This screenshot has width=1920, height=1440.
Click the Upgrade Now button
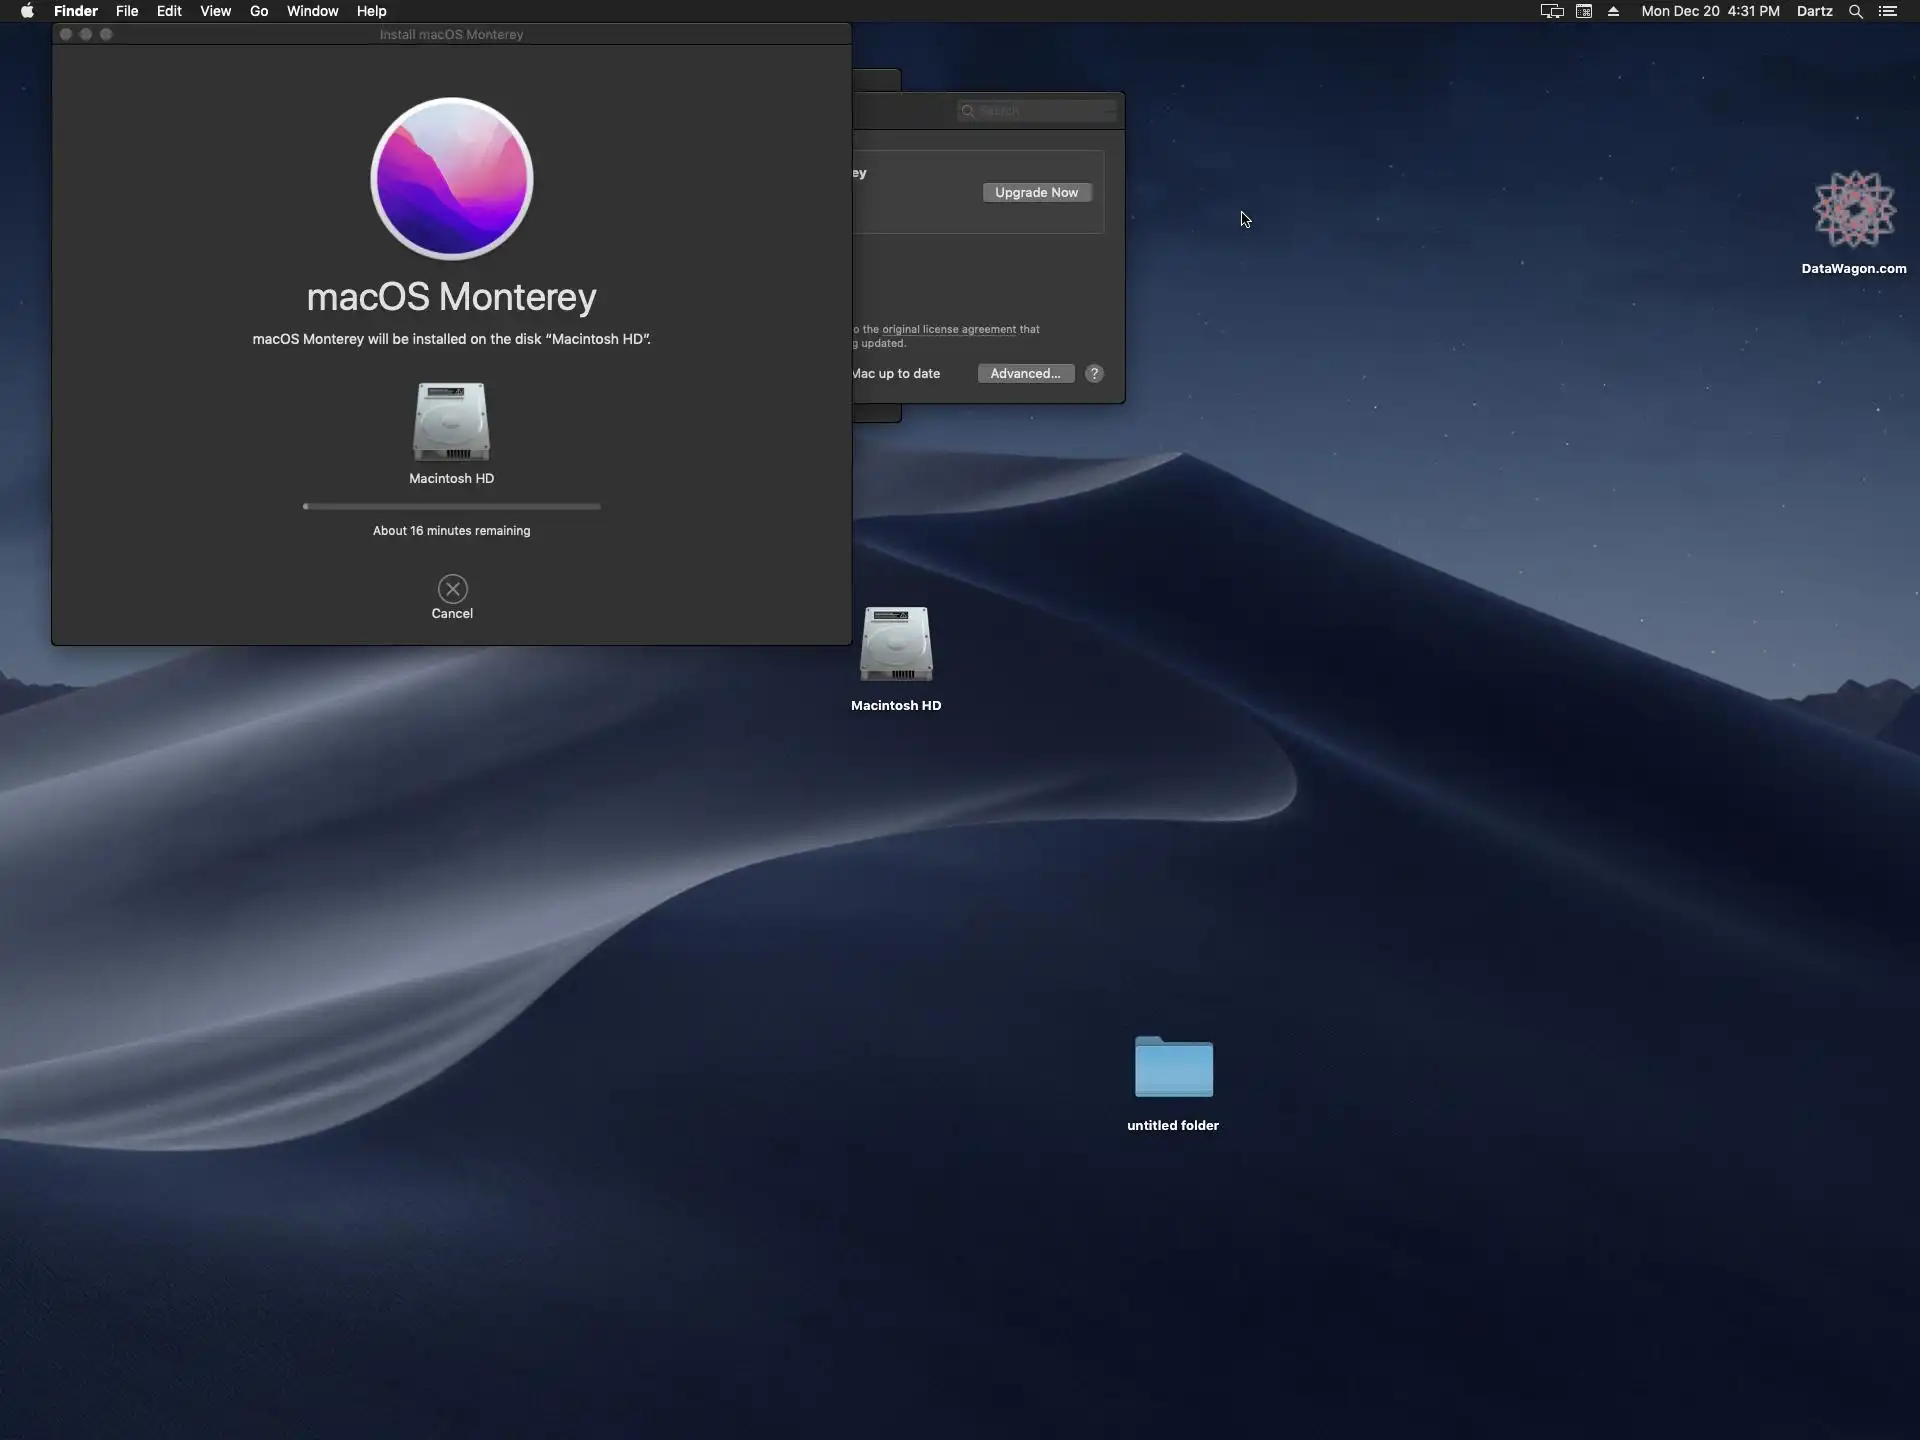point(1036,192)
